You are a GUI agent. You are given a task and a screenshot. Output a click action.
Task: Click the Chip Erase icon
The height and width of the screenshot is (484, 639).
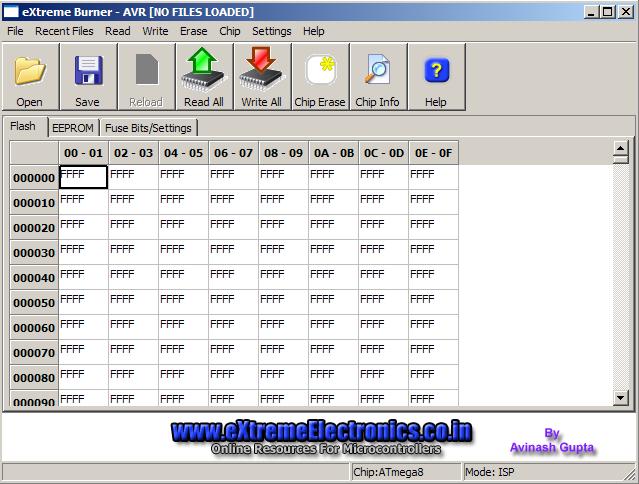[x=320, y=70]
